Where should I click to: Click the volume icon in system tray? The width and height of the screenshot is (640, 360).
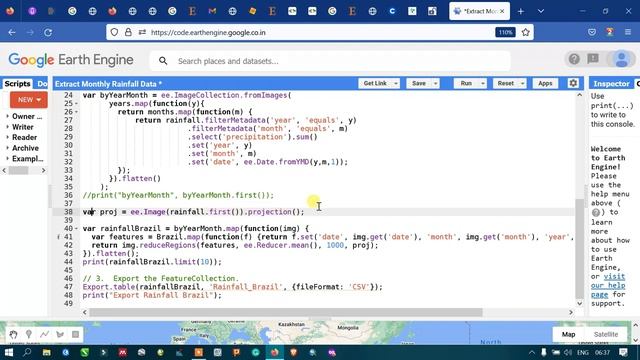pos(568,352)
